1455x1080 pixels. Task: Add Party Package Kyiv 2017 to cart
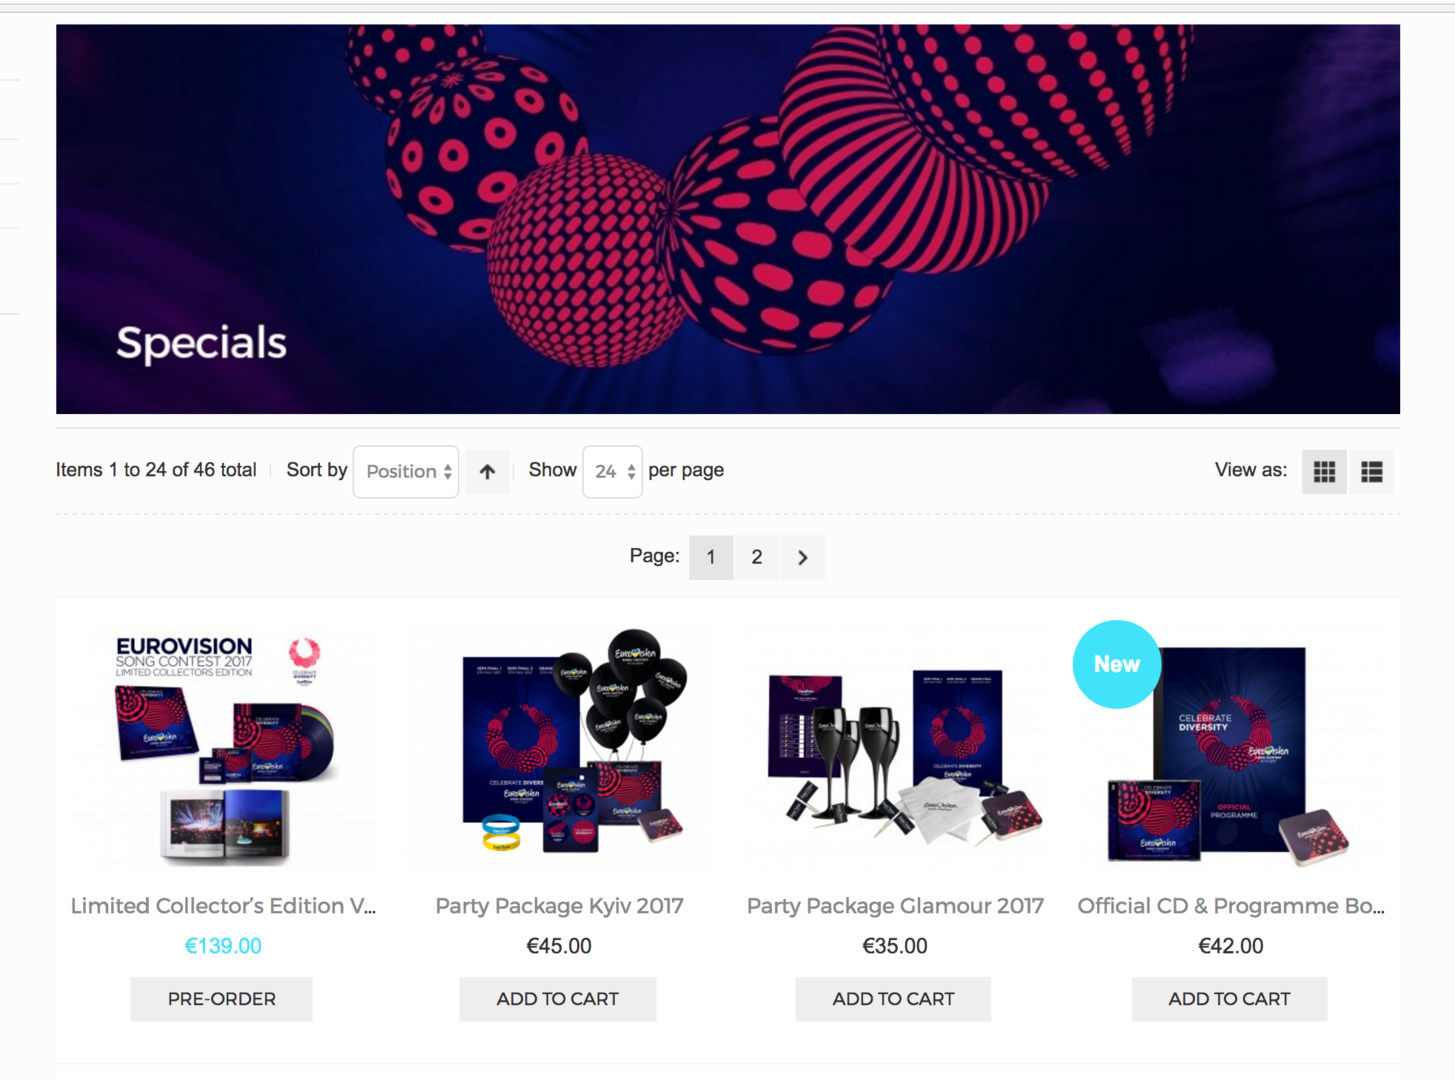558,999
